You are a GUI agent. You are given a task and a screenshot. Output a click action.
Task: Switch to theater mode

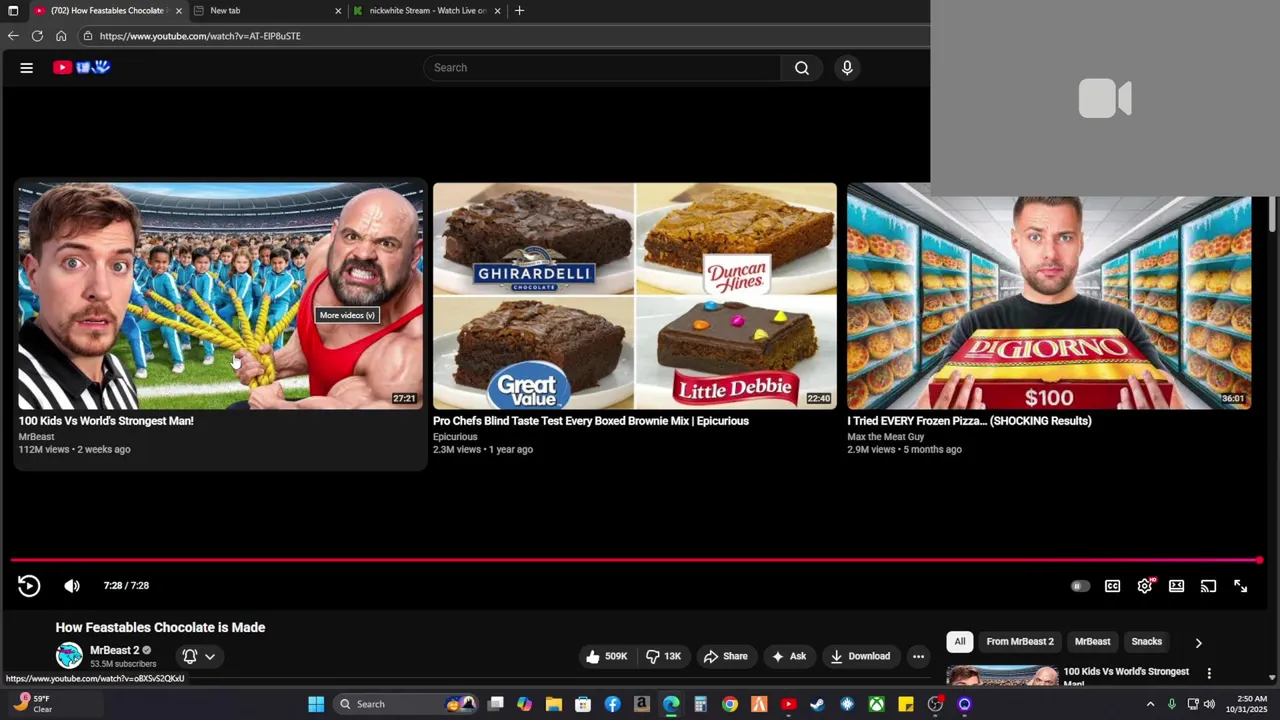click(1177, 586)
